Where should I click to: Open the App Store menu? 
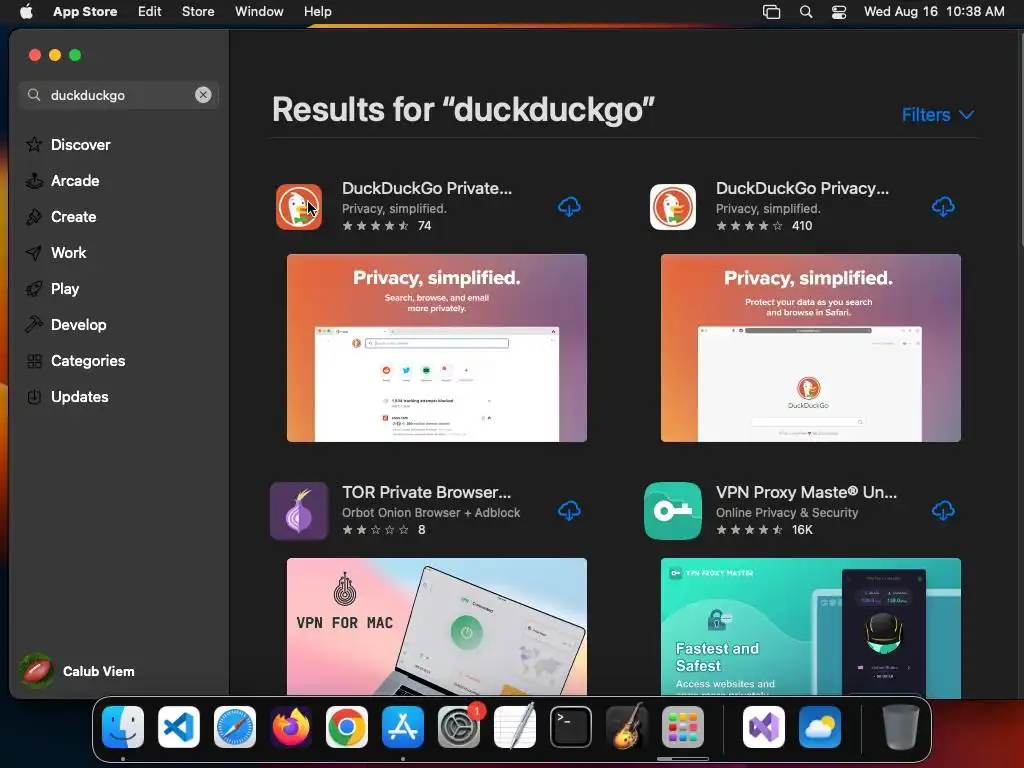(85, 12)
